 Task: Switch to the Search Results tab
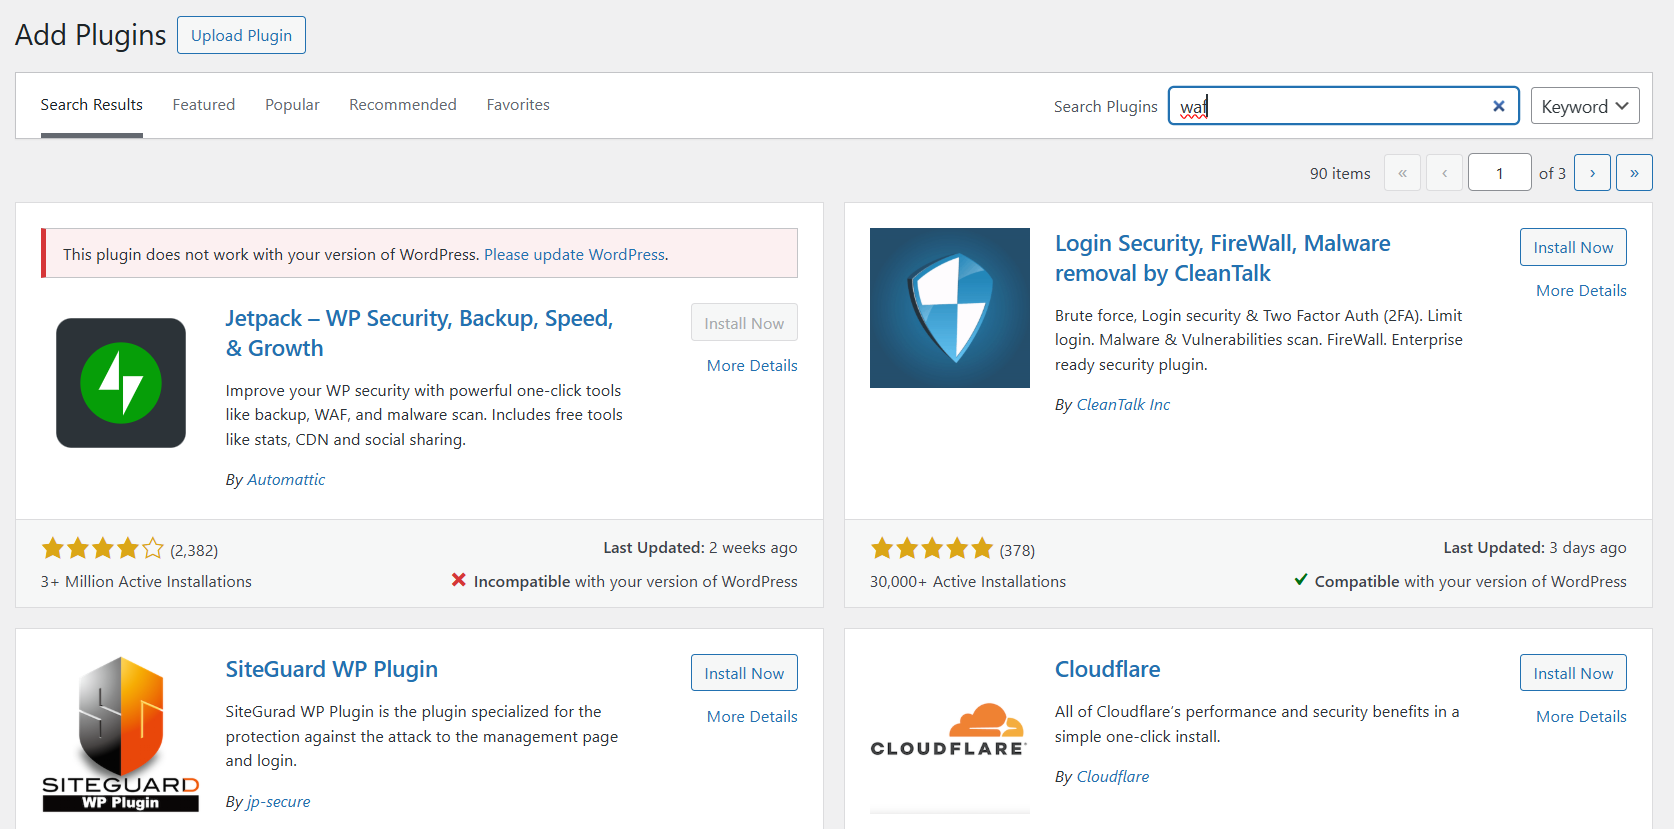(x=92, y=105)
